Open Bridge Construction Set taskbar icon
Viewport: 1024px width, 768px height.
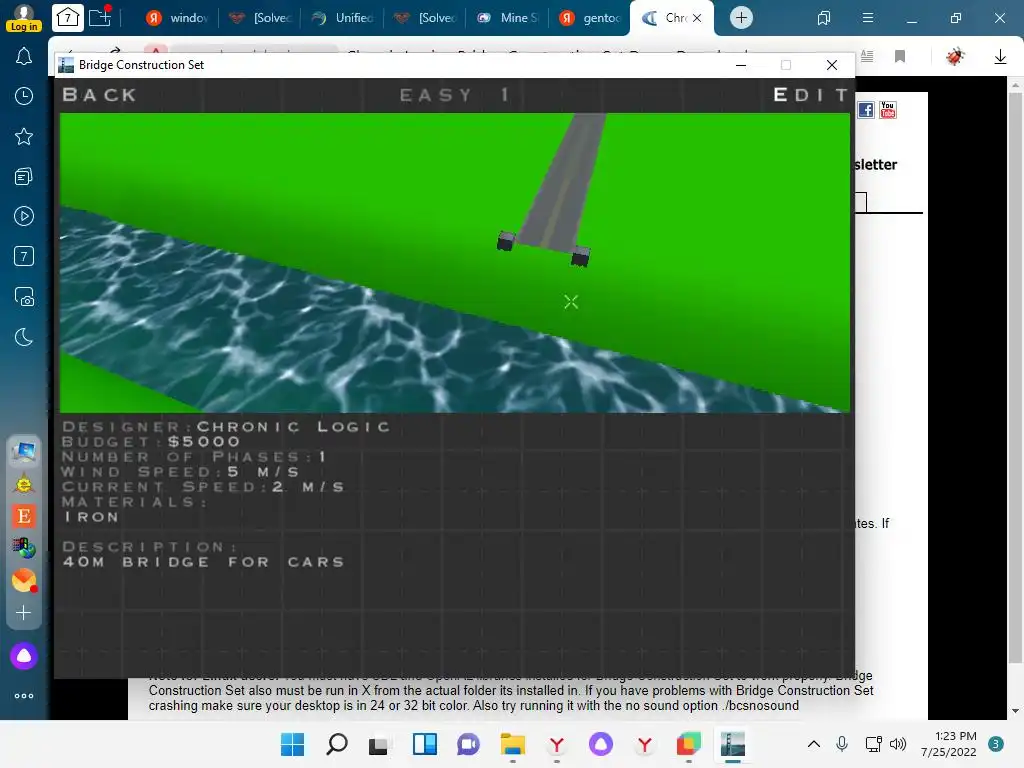coord(733,744)
